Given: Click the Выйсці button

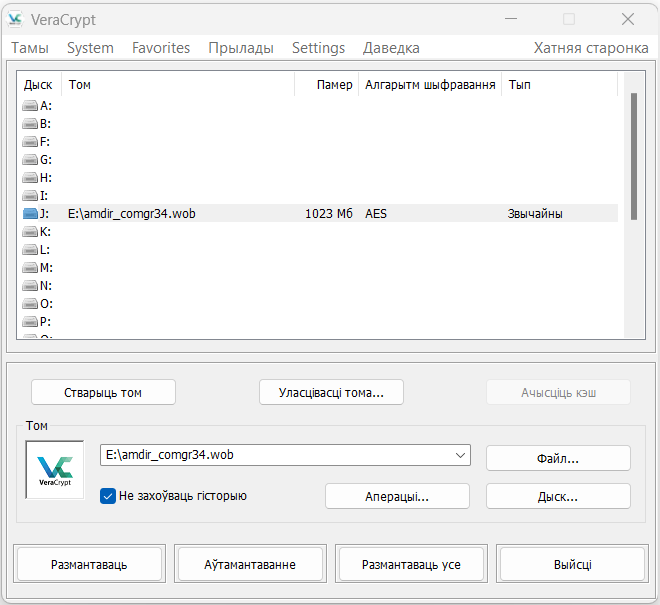Looking at the screenshot, I should click(x=572, y=564).
